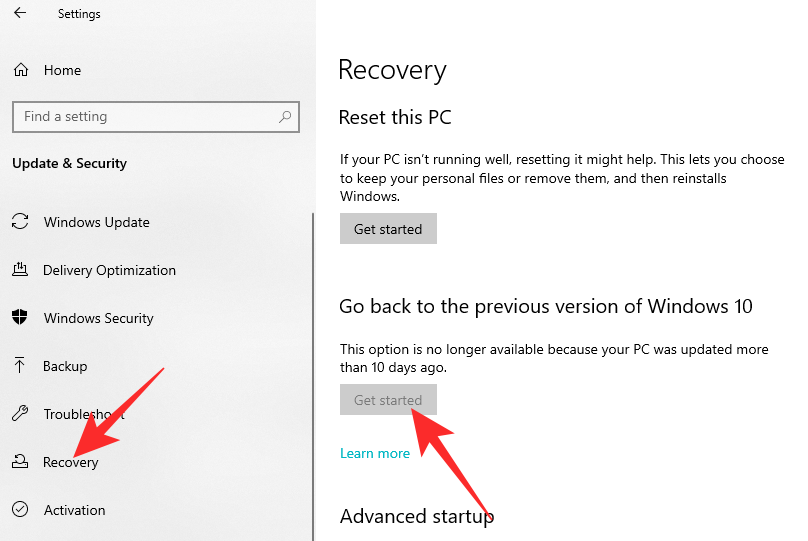This screenshot has height=541, width=808.
Task: Click Get started under Reset this PC
Action: tap(388, 229)
